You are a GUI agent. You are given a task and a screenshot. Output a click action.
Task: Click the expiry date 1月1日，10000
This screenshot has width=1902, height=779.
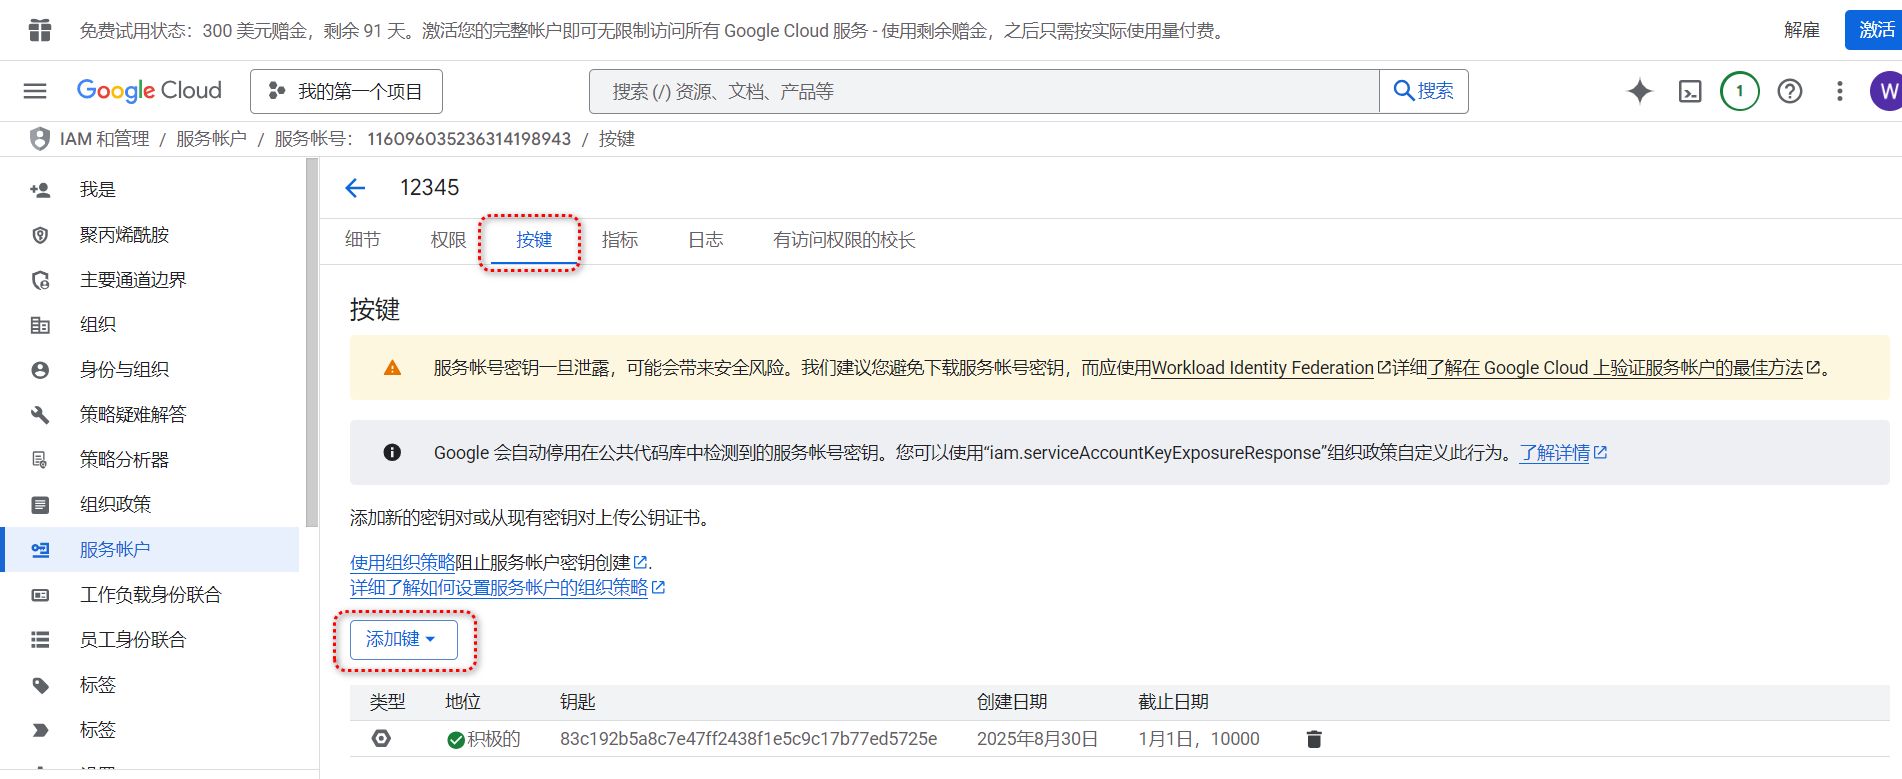(x=1199, y=739)
